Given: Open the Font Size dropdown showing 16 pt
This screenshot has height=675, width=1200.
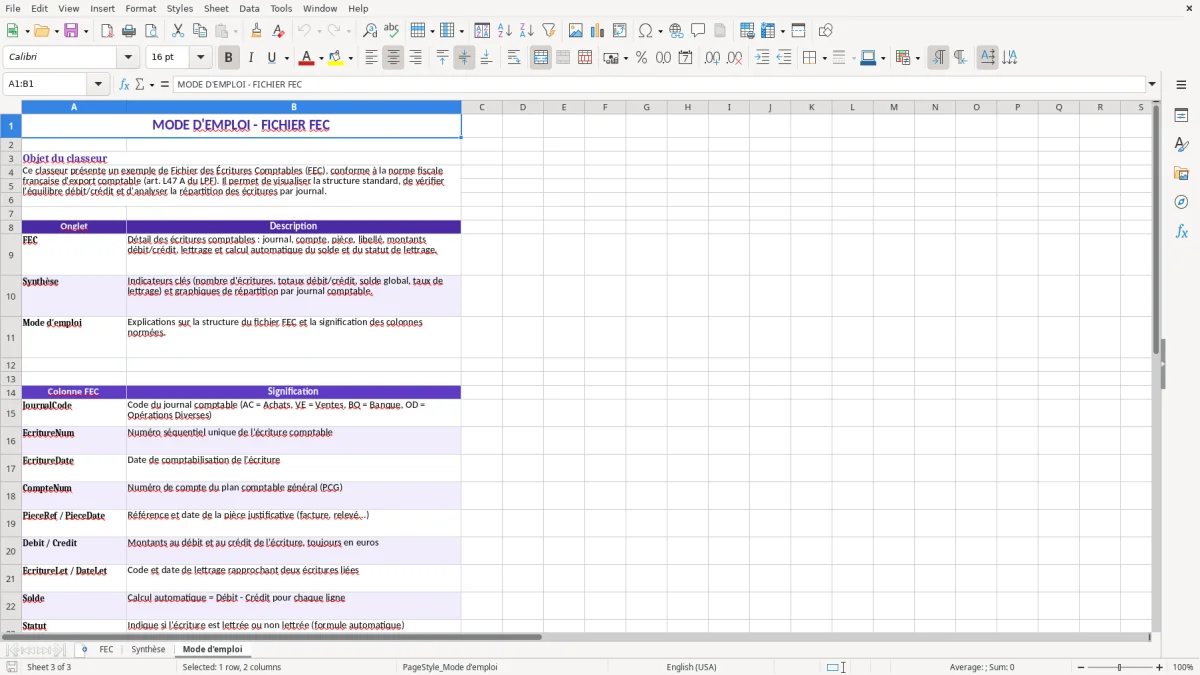Looking at the screenshot, I should [201, 58].
